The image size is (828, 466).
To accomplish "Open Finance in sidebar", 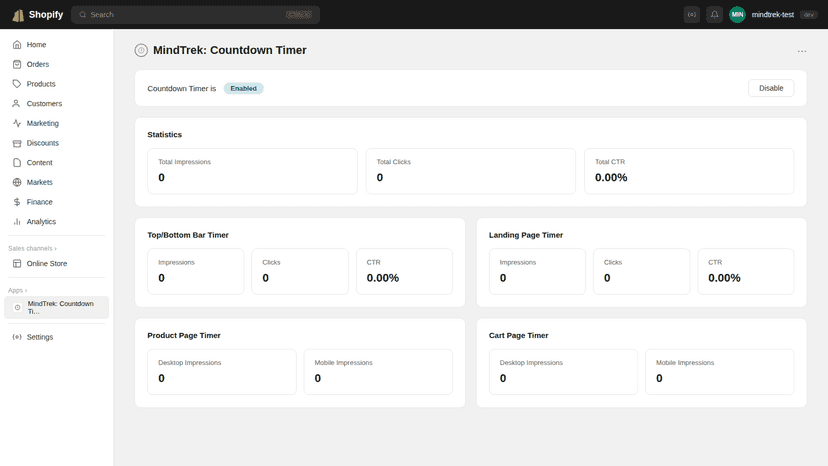I will point(57,202).
